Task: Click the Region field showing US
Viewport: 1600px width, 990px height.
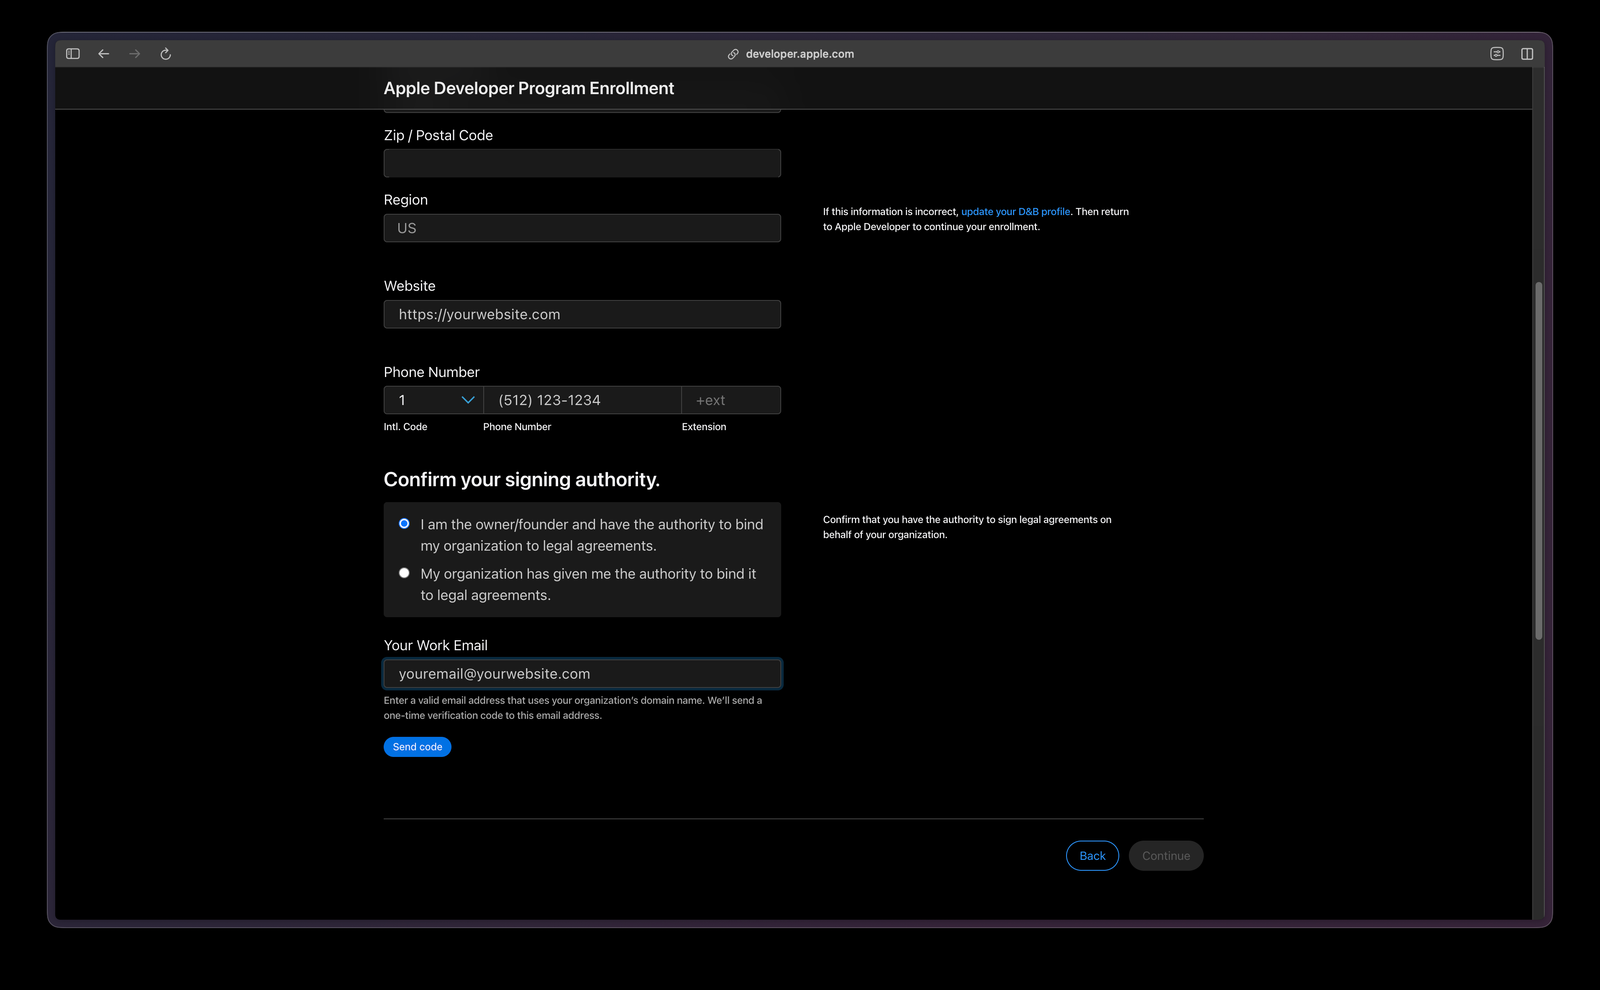Action: point(582,228)
